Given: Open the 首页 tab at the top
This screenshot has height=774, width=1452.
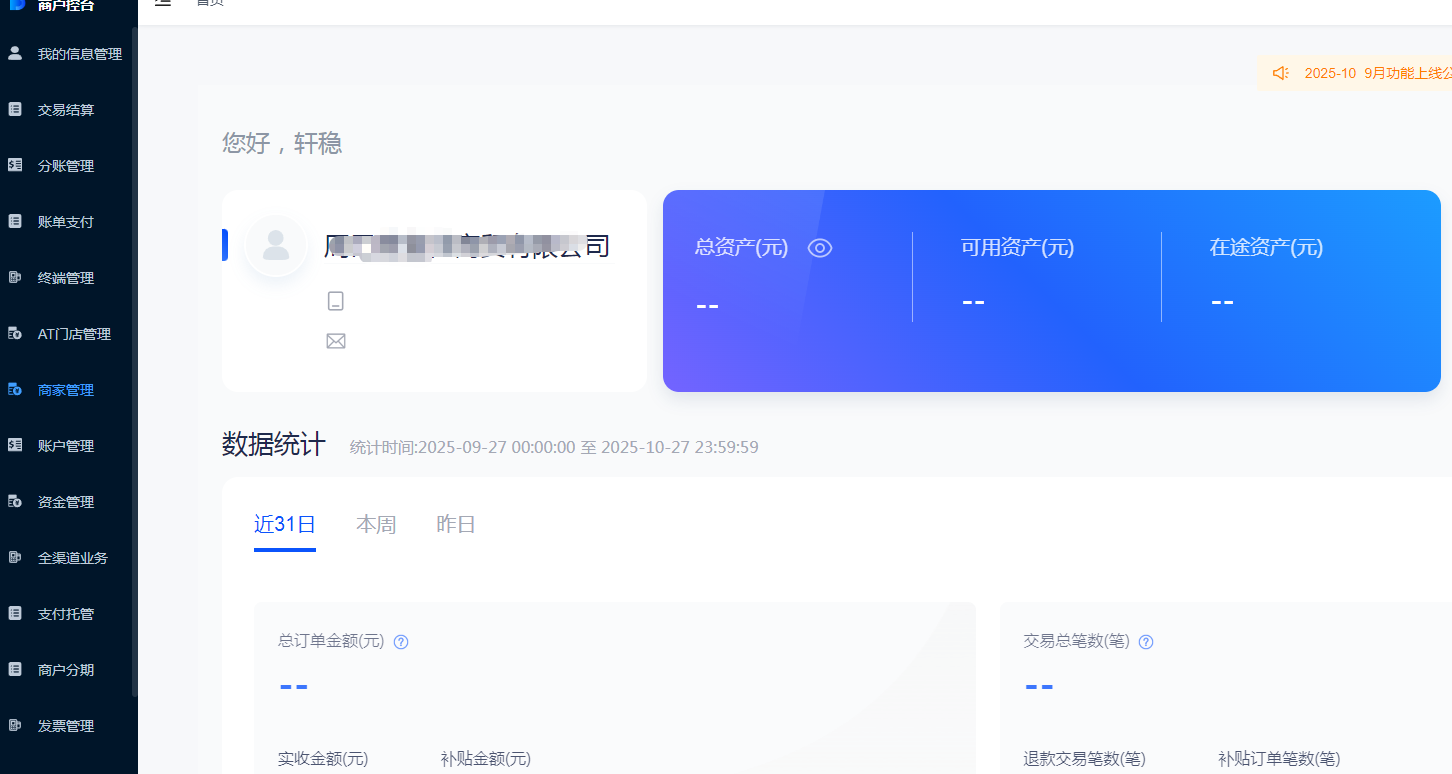Looking at the screenshot, I should 209,4.
